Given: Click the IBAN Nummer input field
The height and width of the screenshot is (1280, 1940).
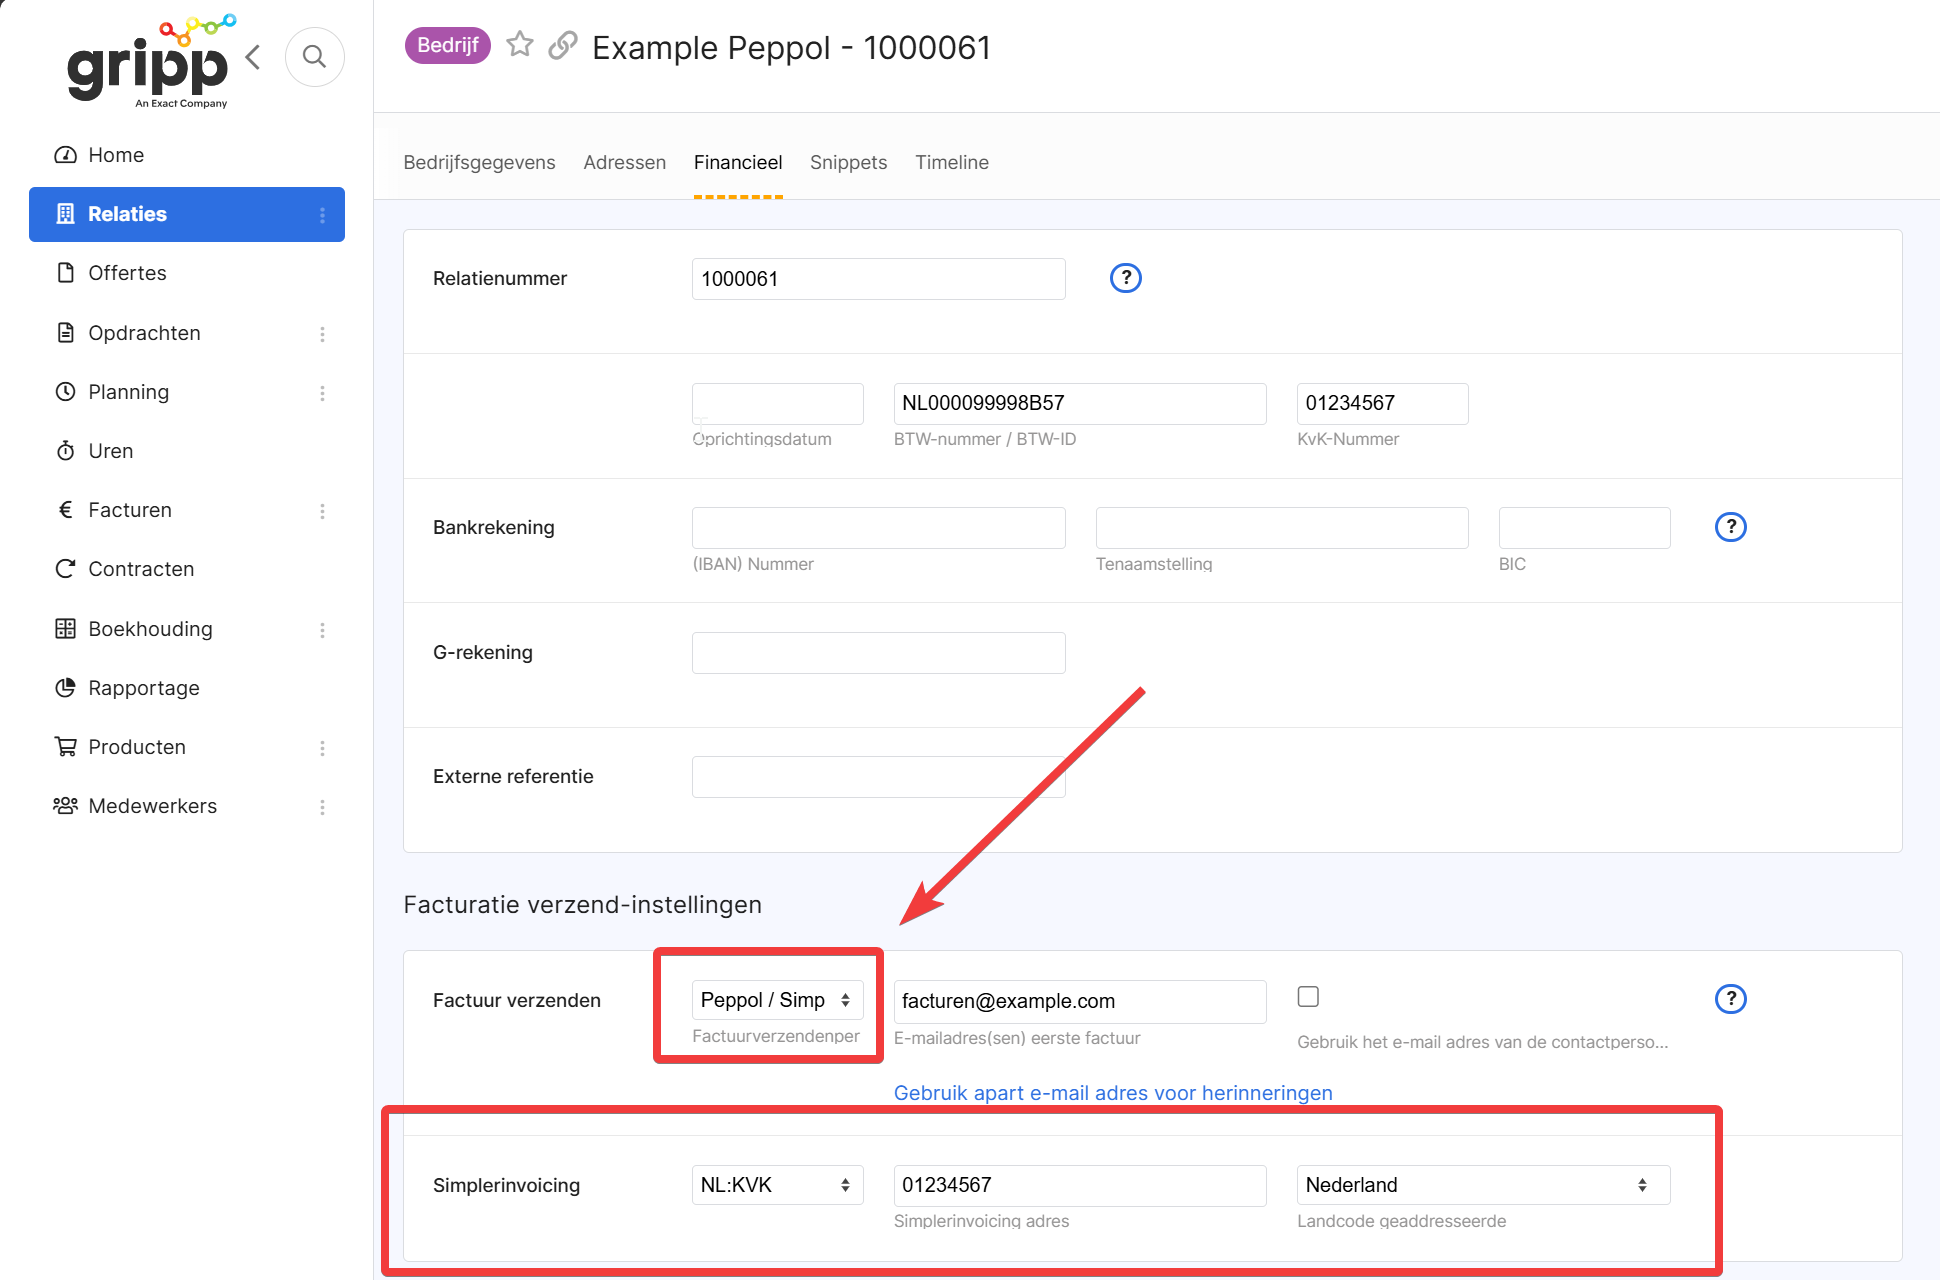Looking at the screenshot, I should pos(878,528).
